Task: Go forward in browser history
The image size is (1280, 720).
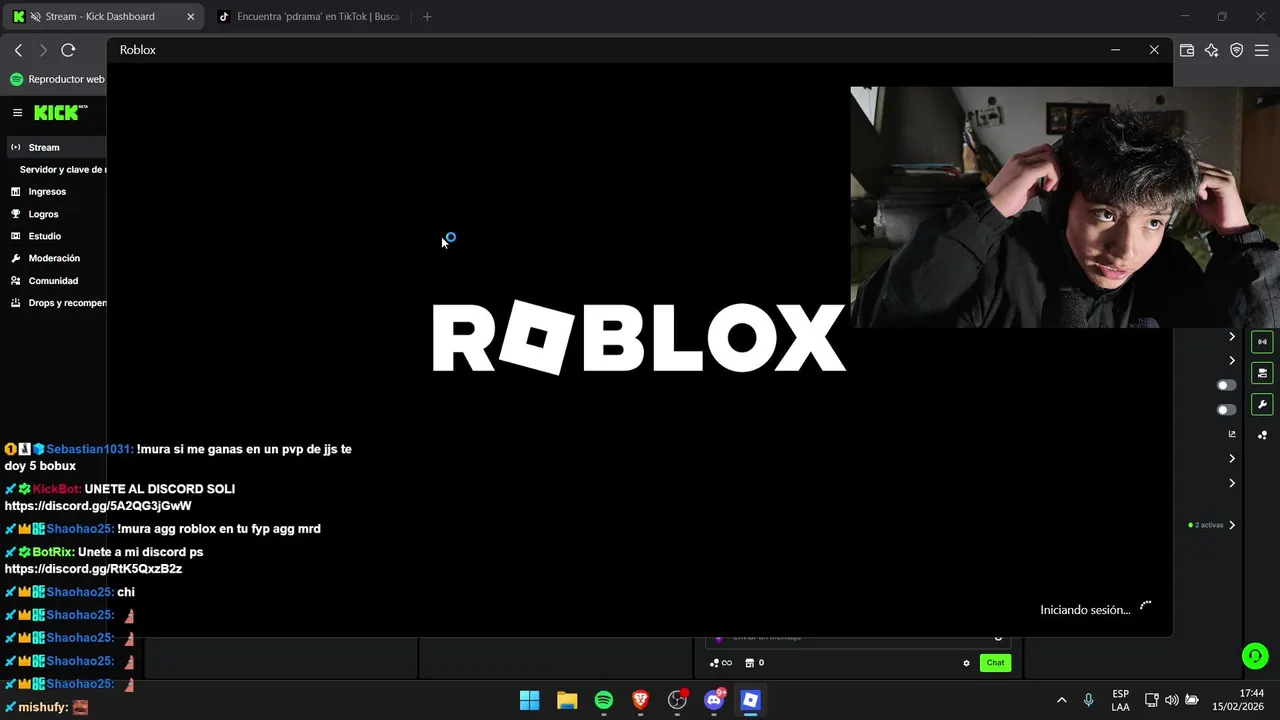Action: pos(43,50)
